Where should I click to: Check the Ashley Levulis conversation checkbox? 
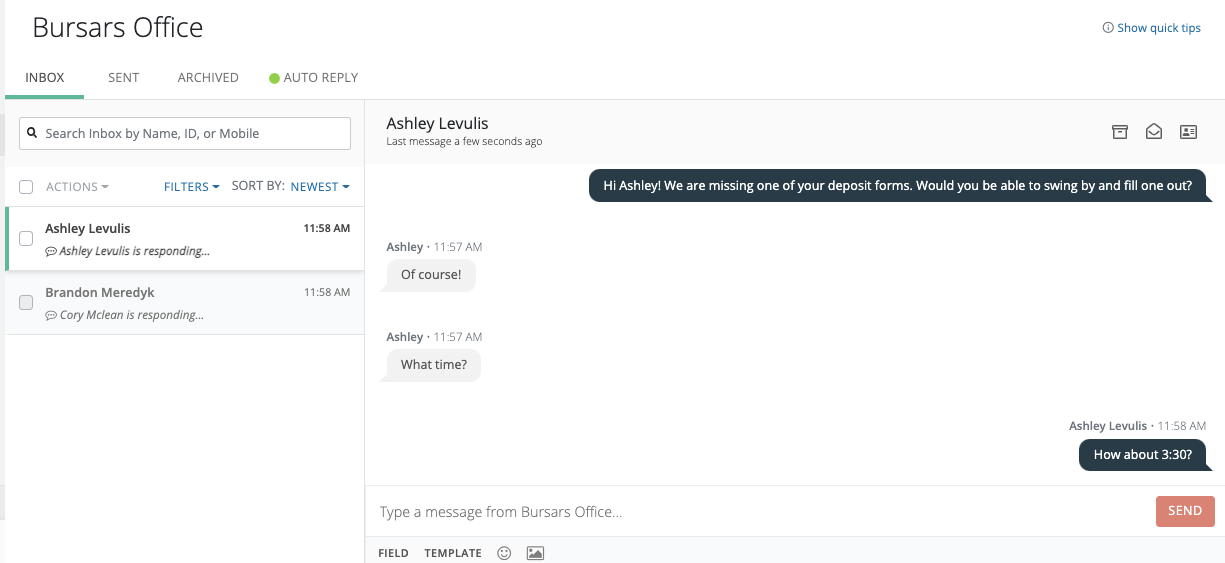click(26, 239)
